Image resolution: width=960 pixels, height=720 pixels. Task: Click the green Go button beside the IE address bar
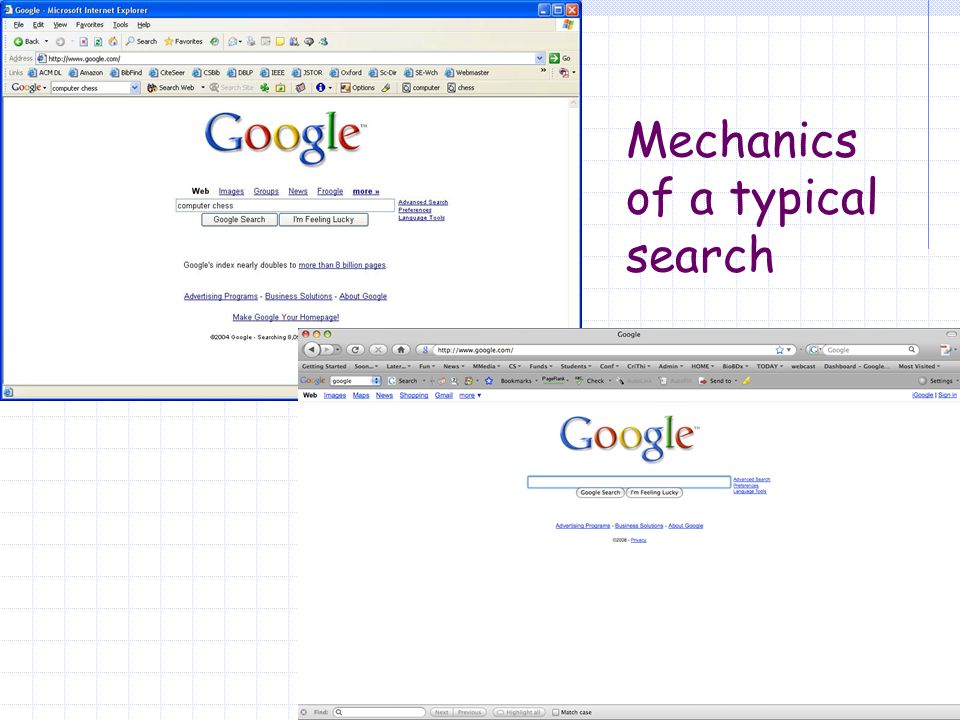pyautogui.click(x=560, y=58)
